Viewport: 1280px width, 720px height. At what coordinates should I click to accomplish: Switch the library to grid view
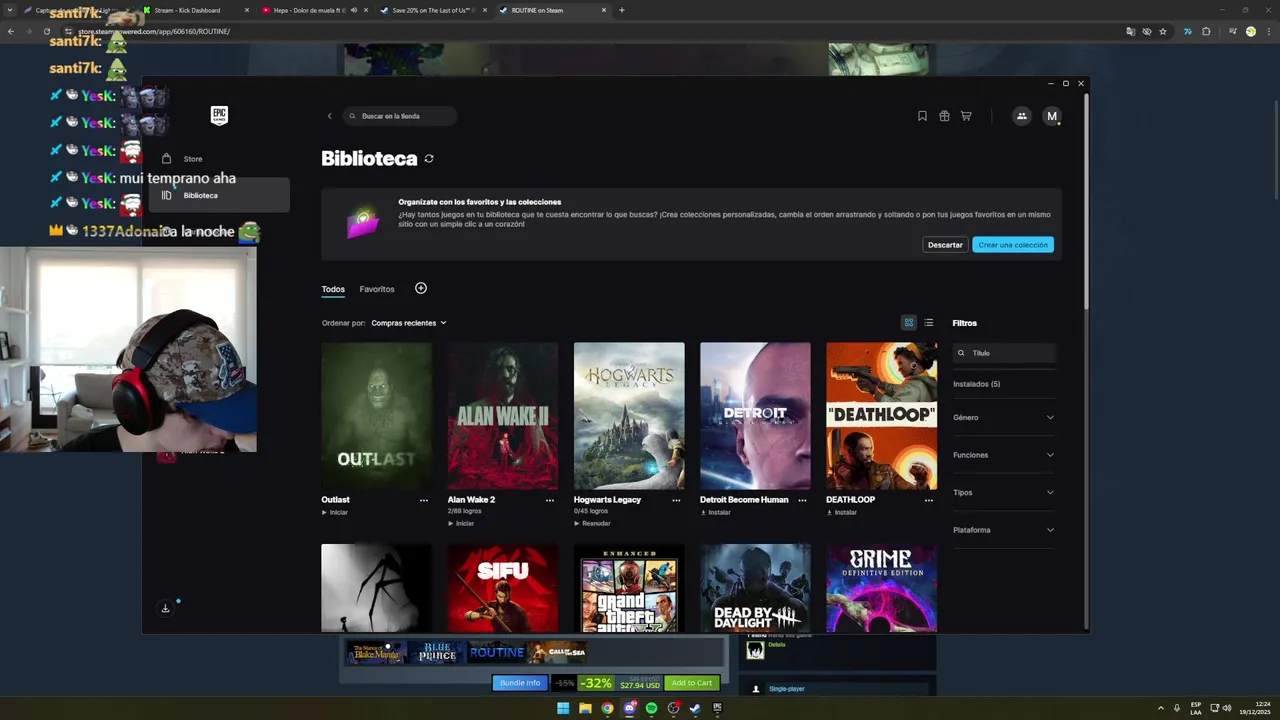tap(908, 322)
